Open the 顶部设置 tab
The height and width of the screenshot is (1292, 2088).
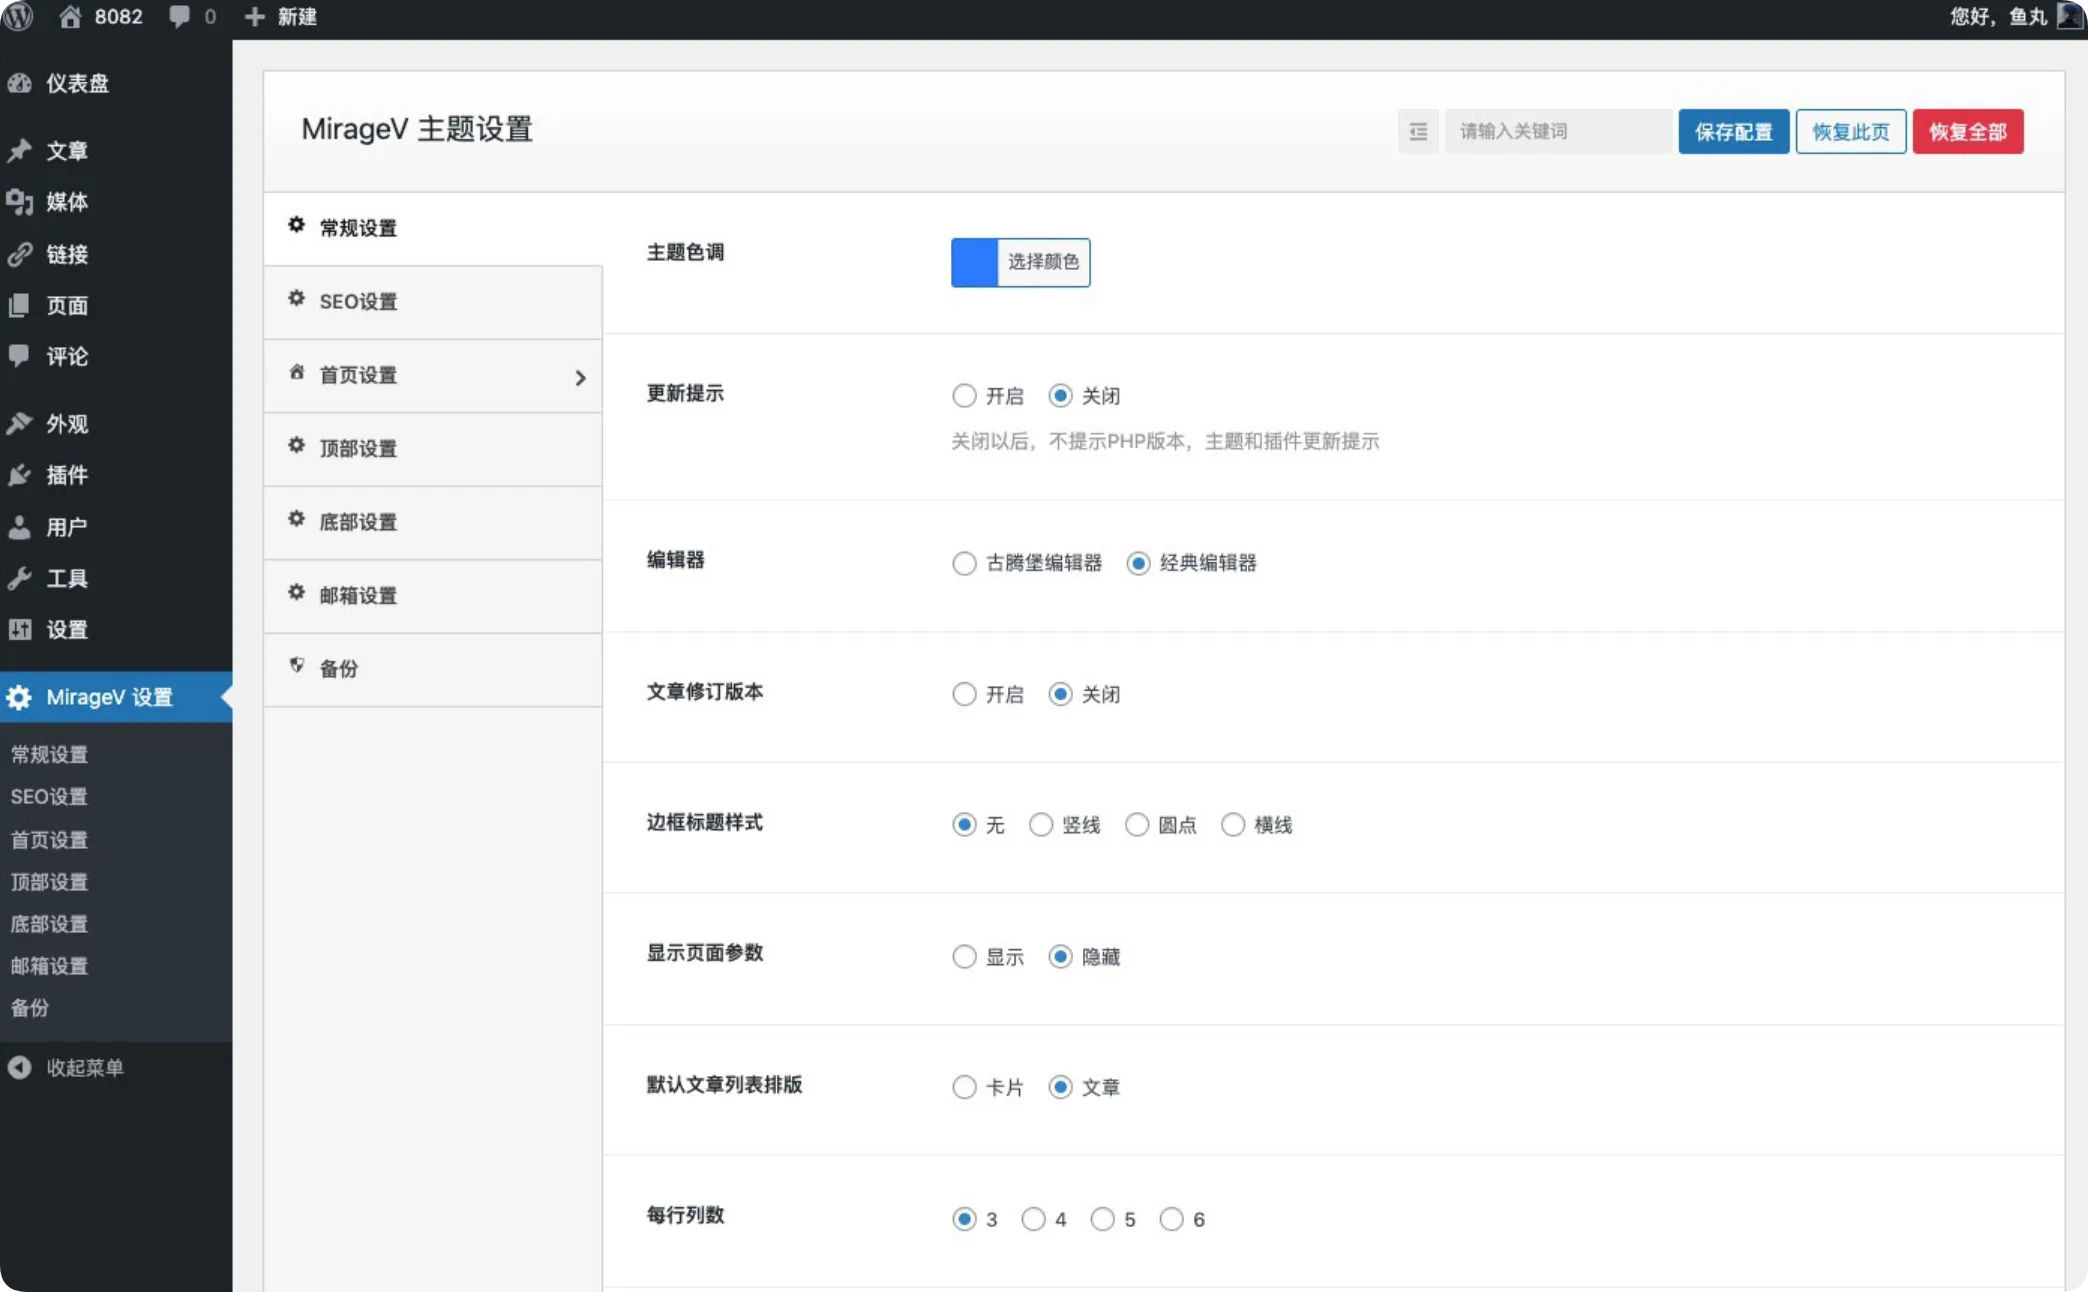[x=356, y=449]
